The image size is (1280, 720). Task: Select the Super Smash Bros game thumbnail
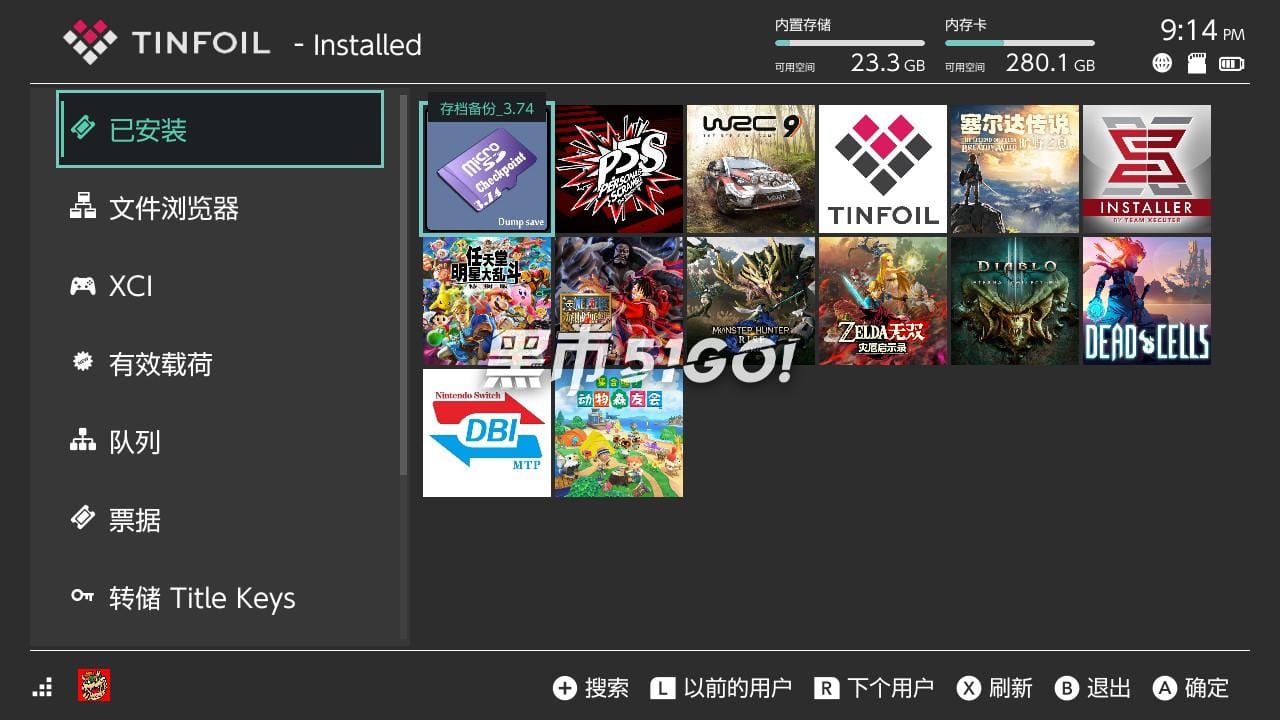click(x=486, y=301)
